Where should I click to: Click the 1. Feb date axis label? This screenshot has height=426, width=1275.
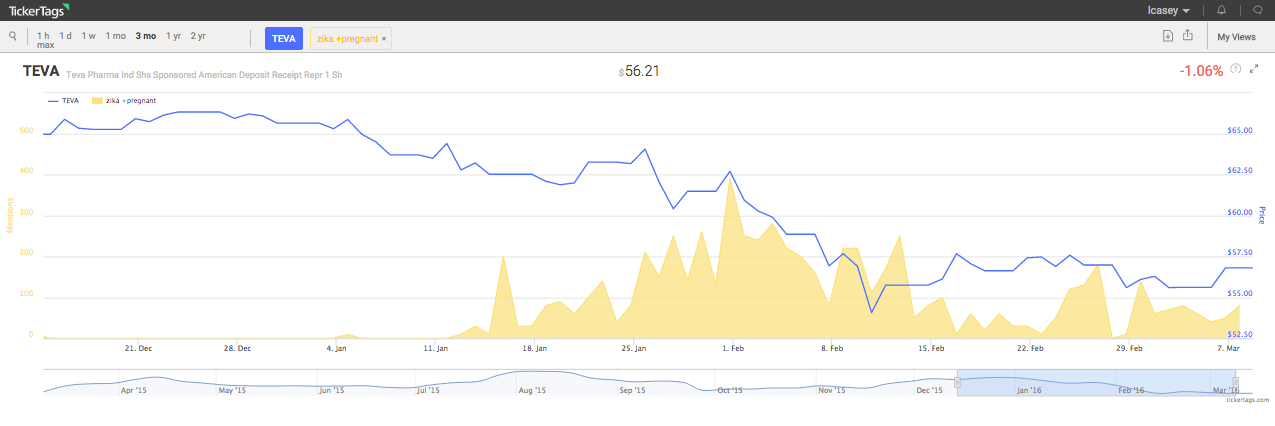(x=733, y=348)
